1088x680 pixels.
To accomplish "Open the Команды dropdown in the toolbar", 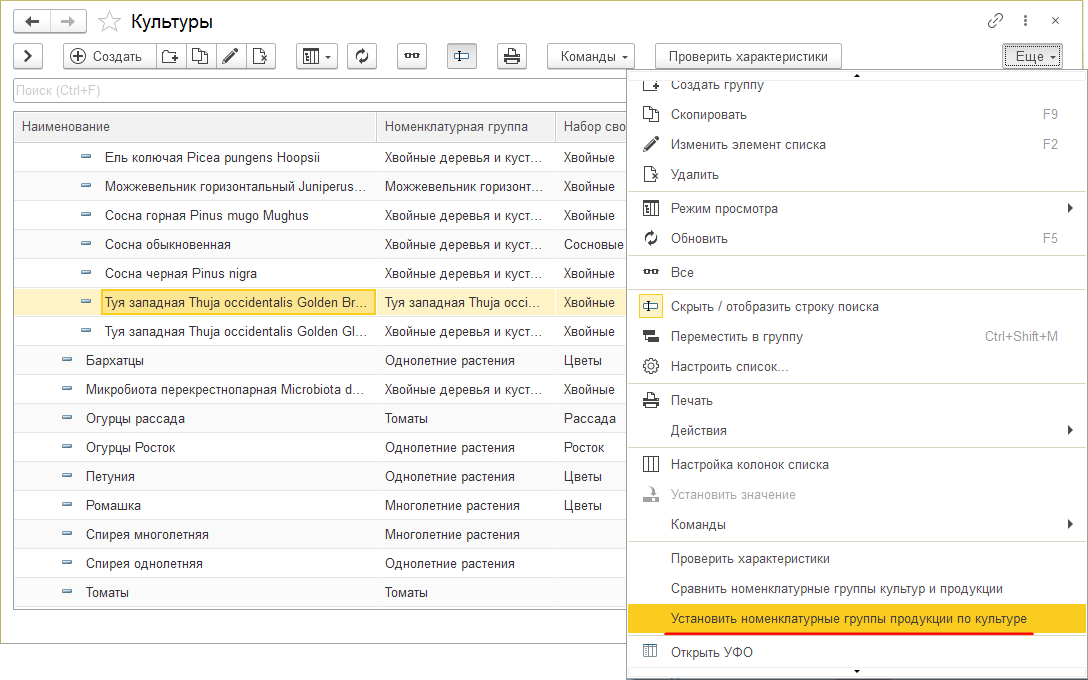I will 591,56.
